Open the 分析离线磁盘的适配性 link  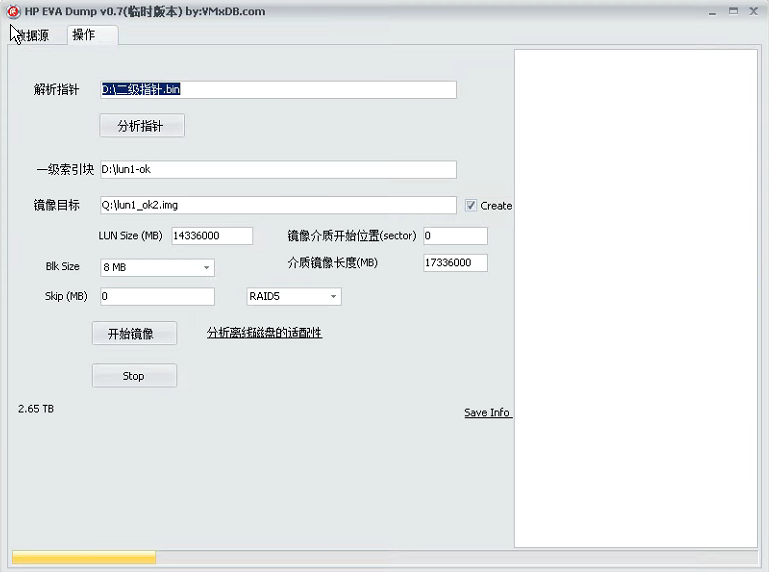[264, 333]
